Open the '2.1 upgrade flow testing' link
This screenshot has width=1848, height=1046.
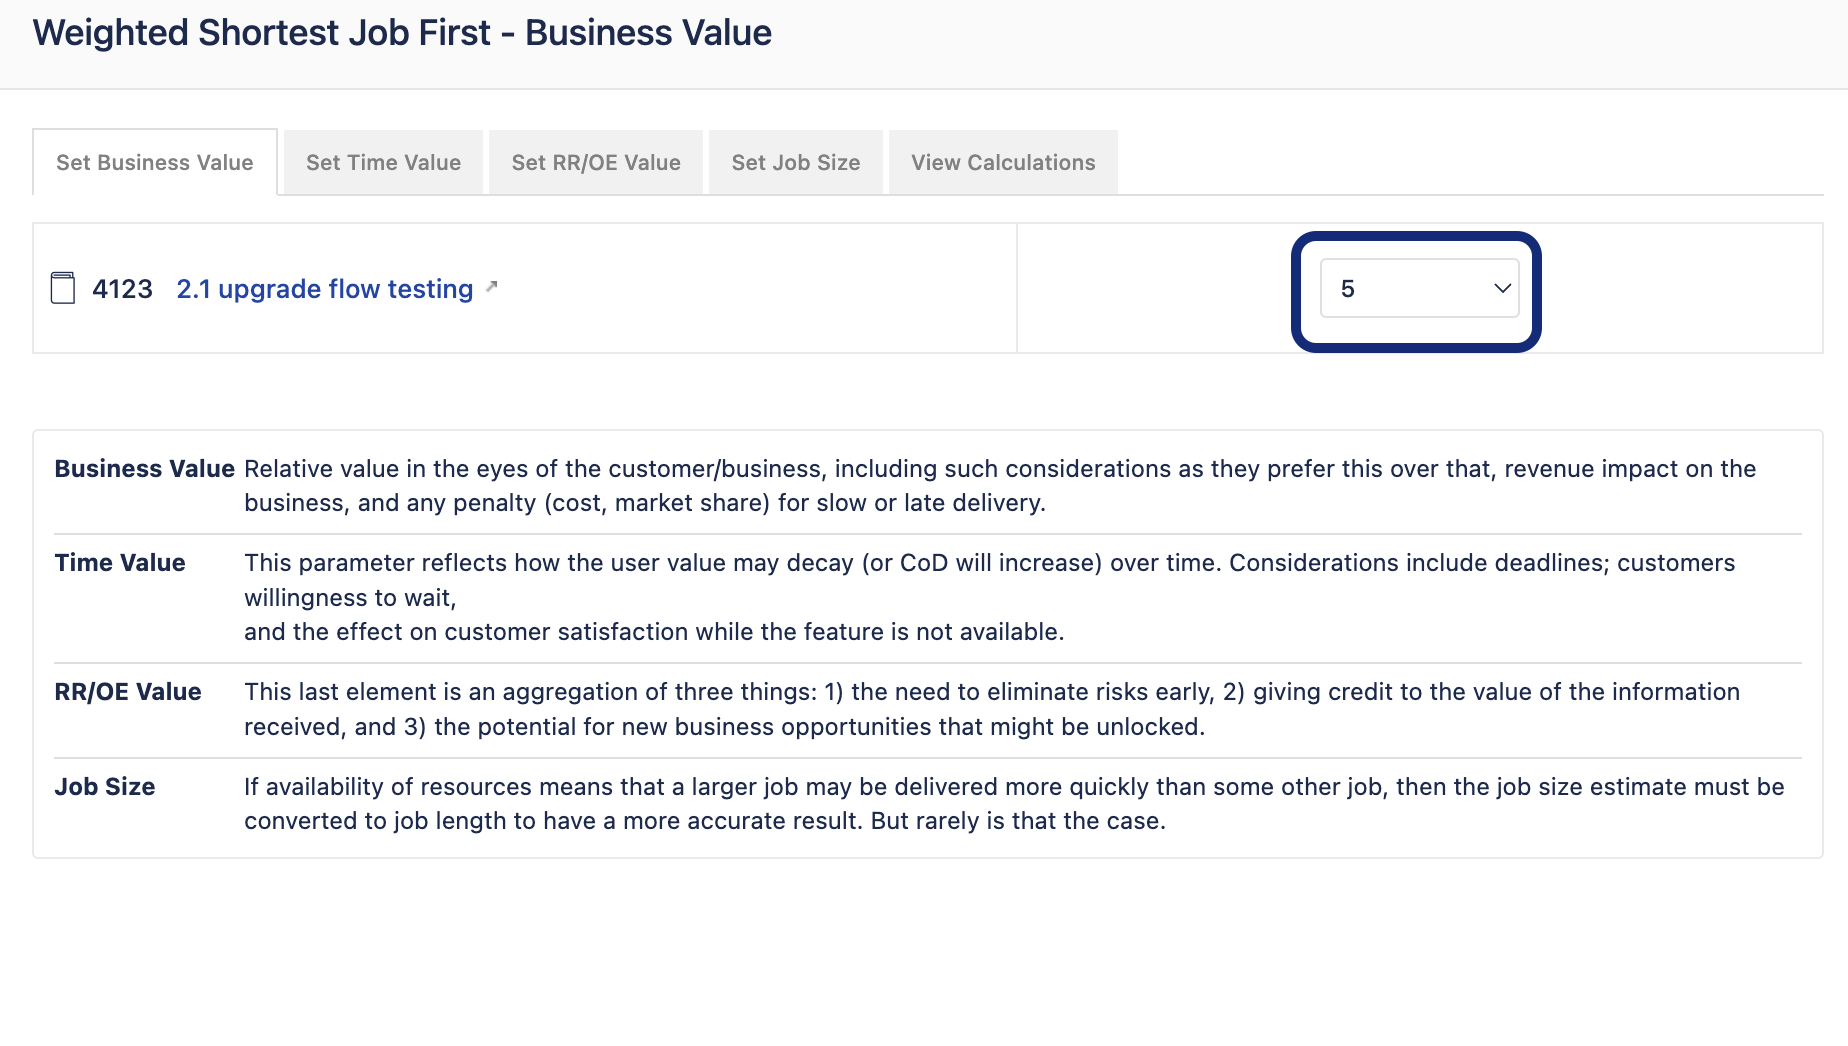325,289
